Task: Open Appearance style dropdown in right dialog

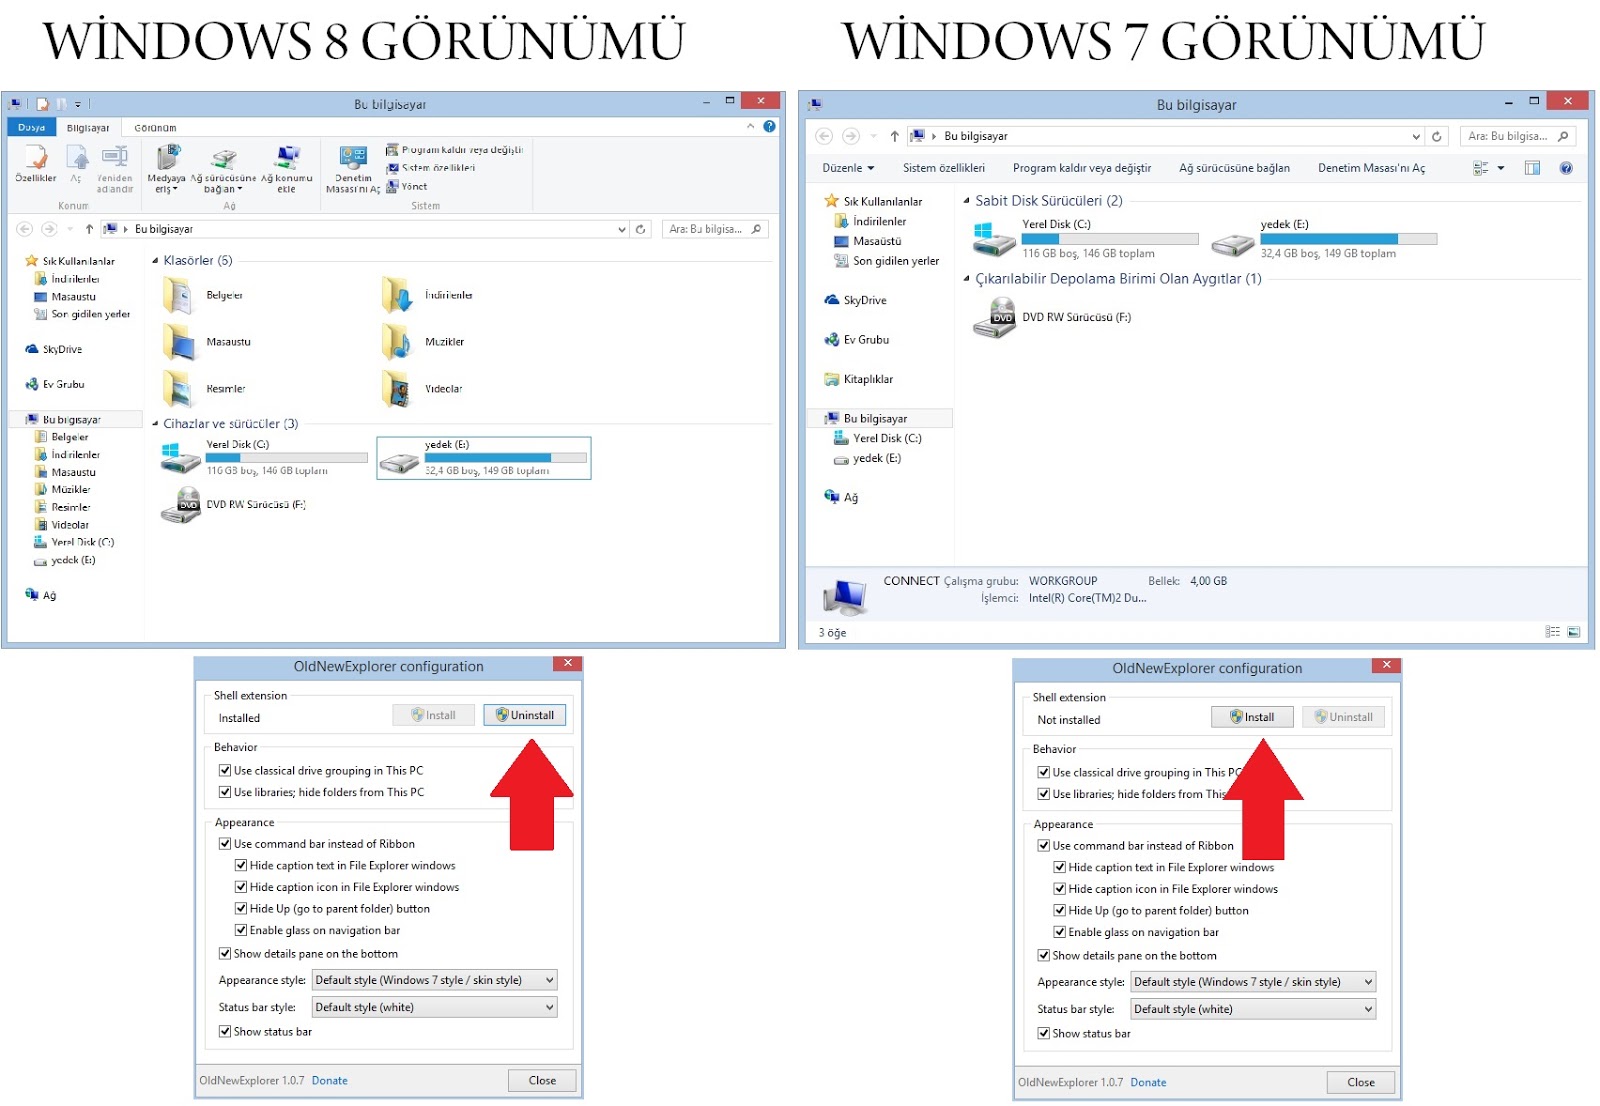Action: coord(1254,982)
